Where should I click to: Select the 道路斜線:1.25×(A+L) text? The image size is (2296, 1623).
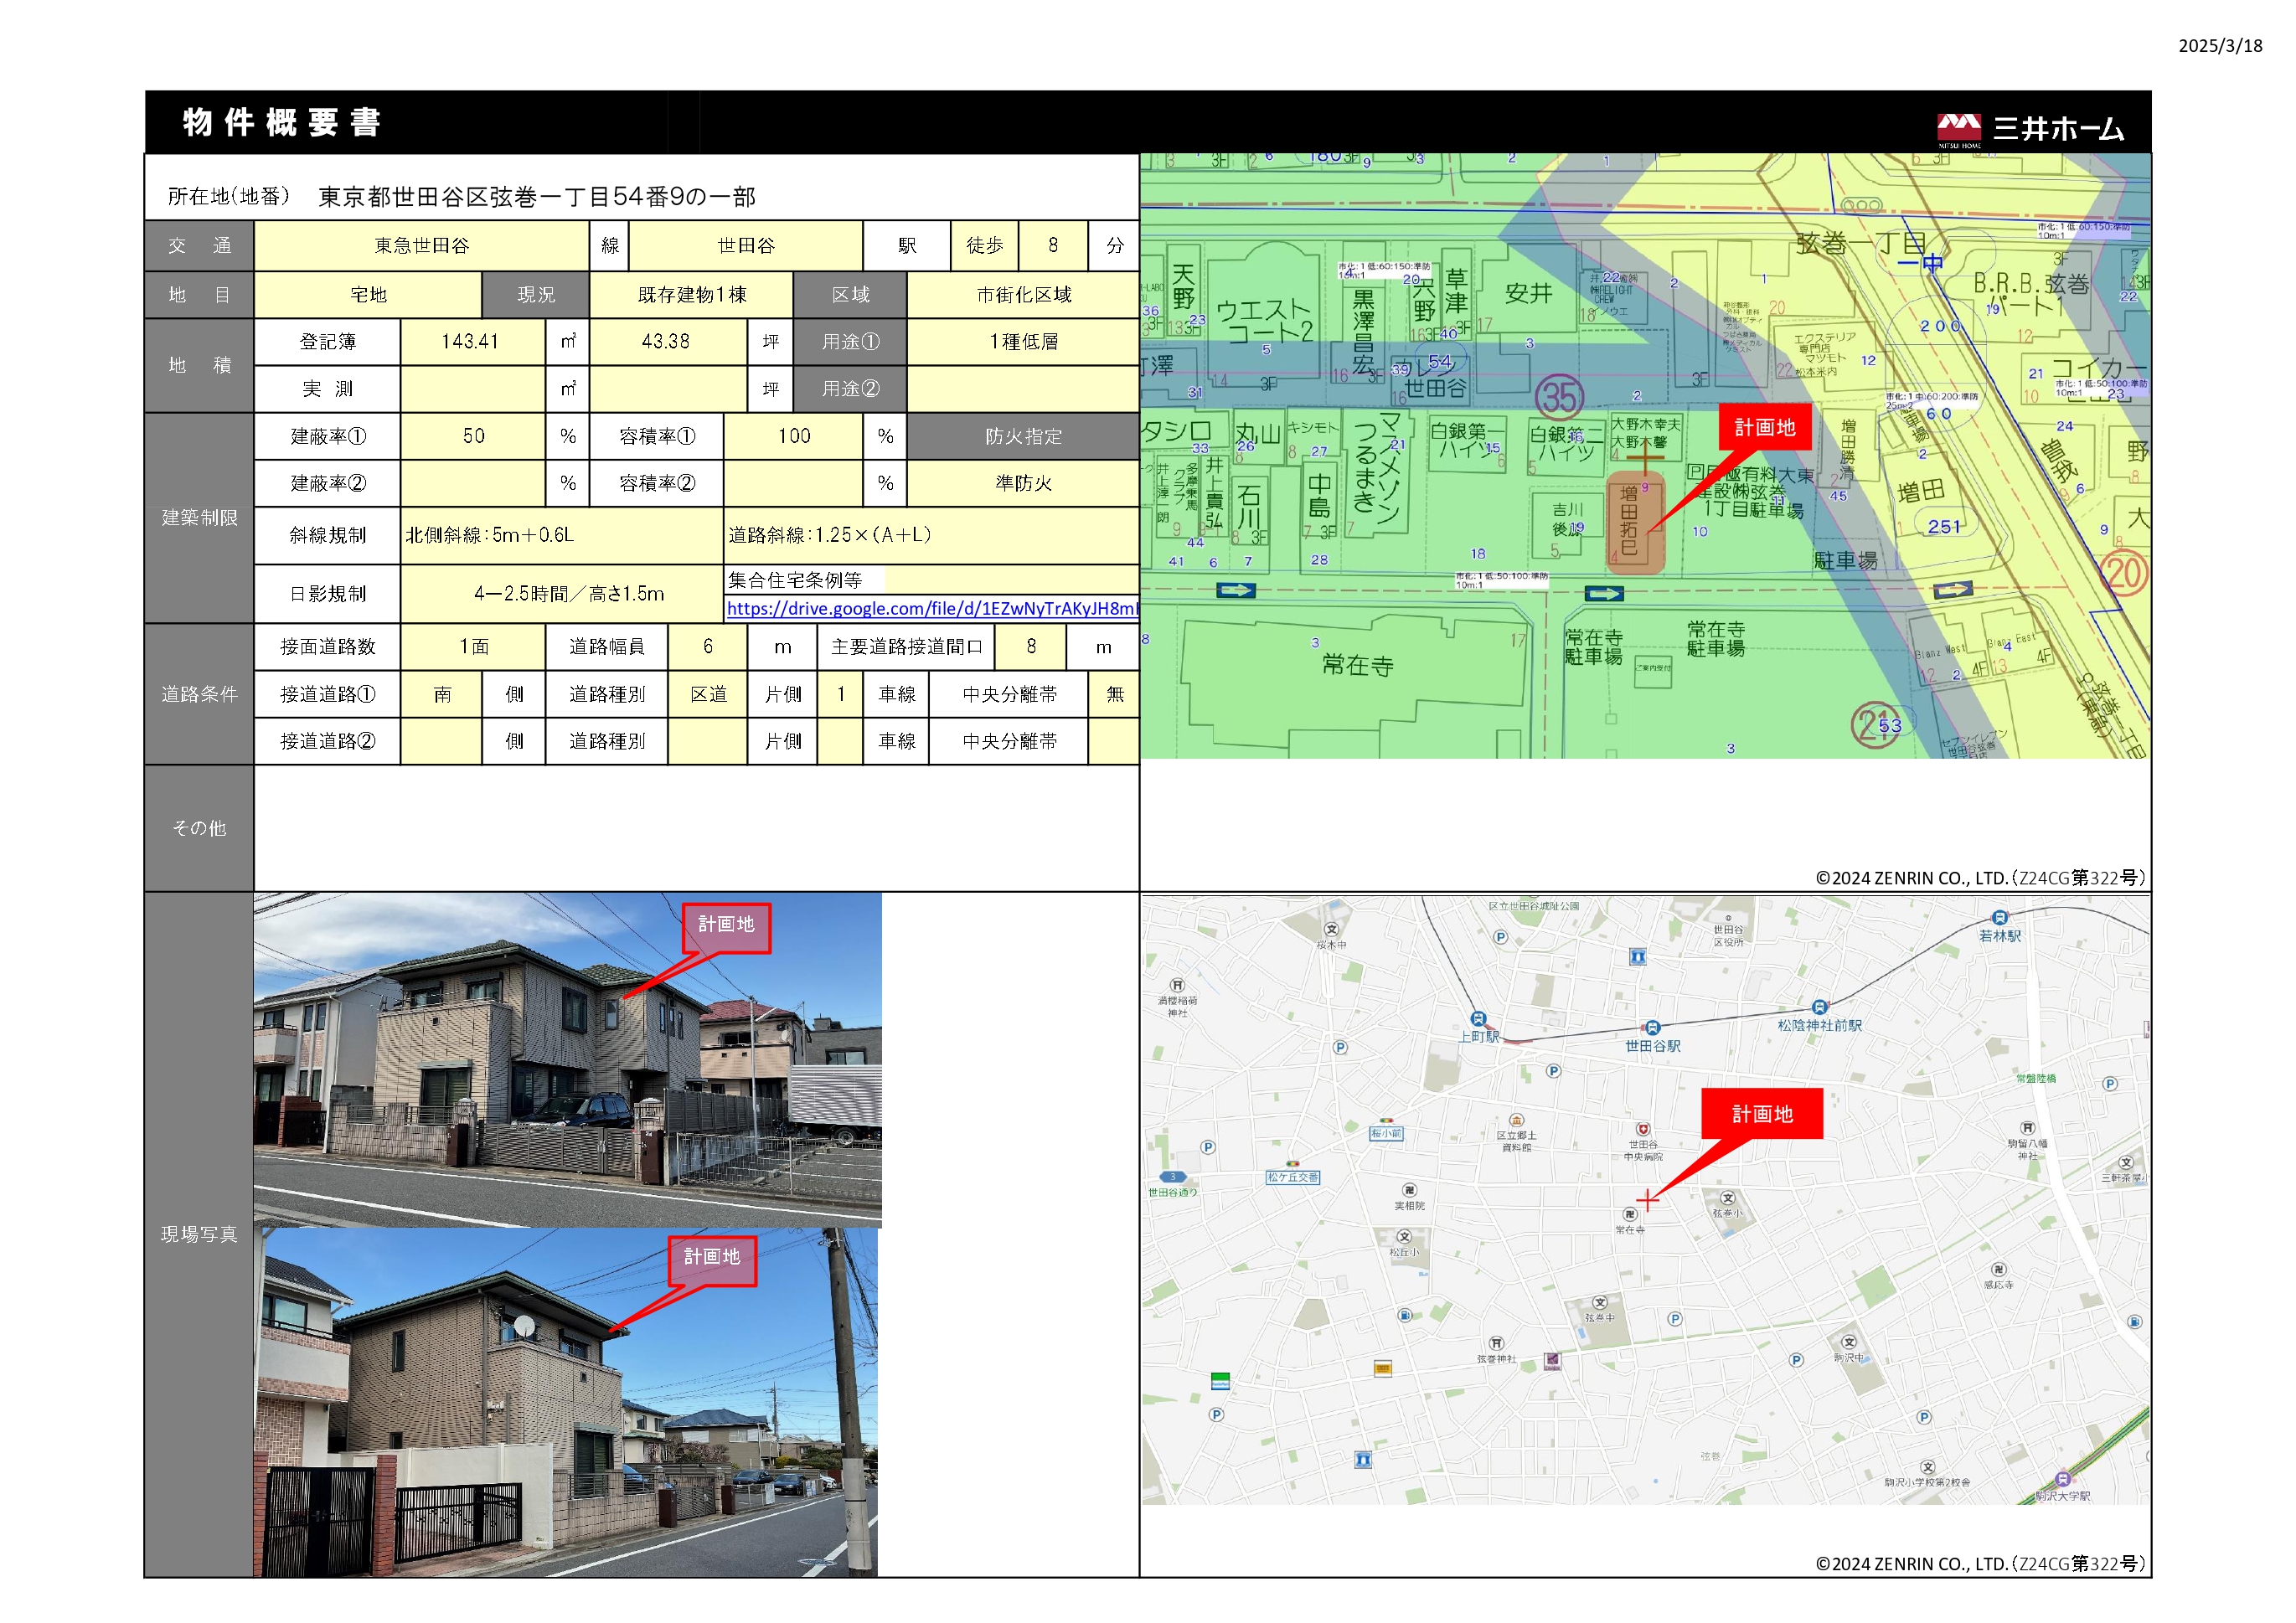tap(829, 535)
